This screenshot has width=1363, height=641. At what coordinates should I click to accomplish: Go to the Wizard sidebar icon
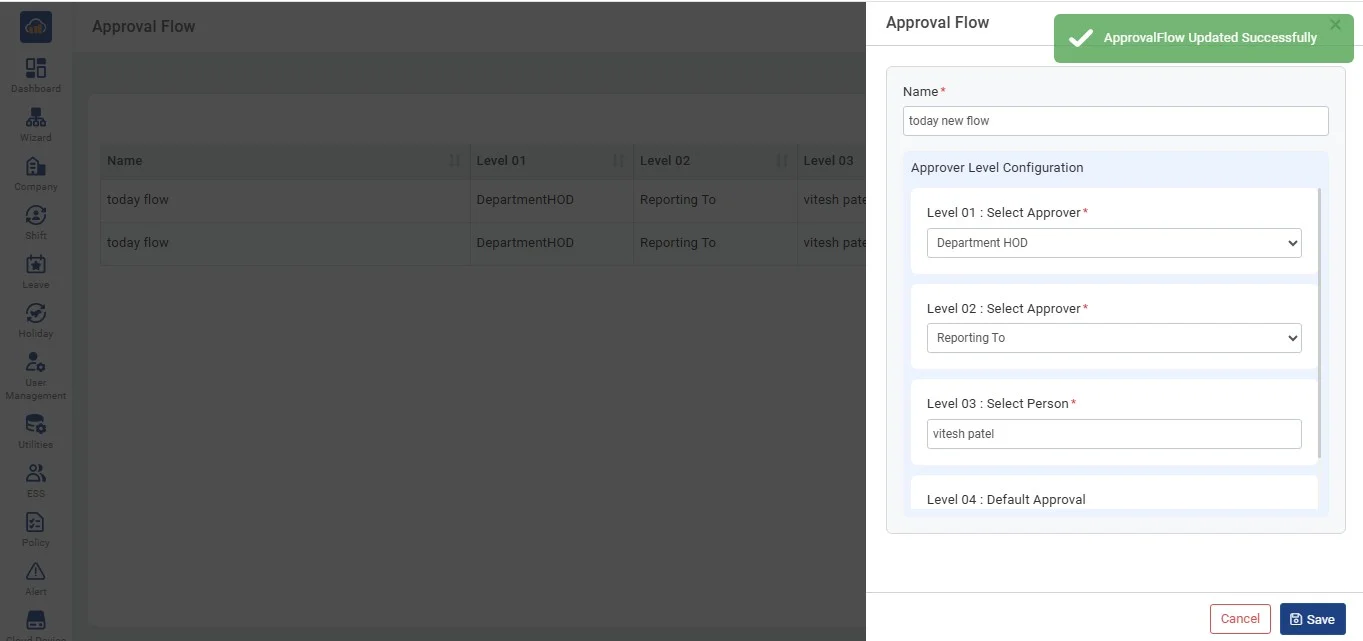coord(36,118)
